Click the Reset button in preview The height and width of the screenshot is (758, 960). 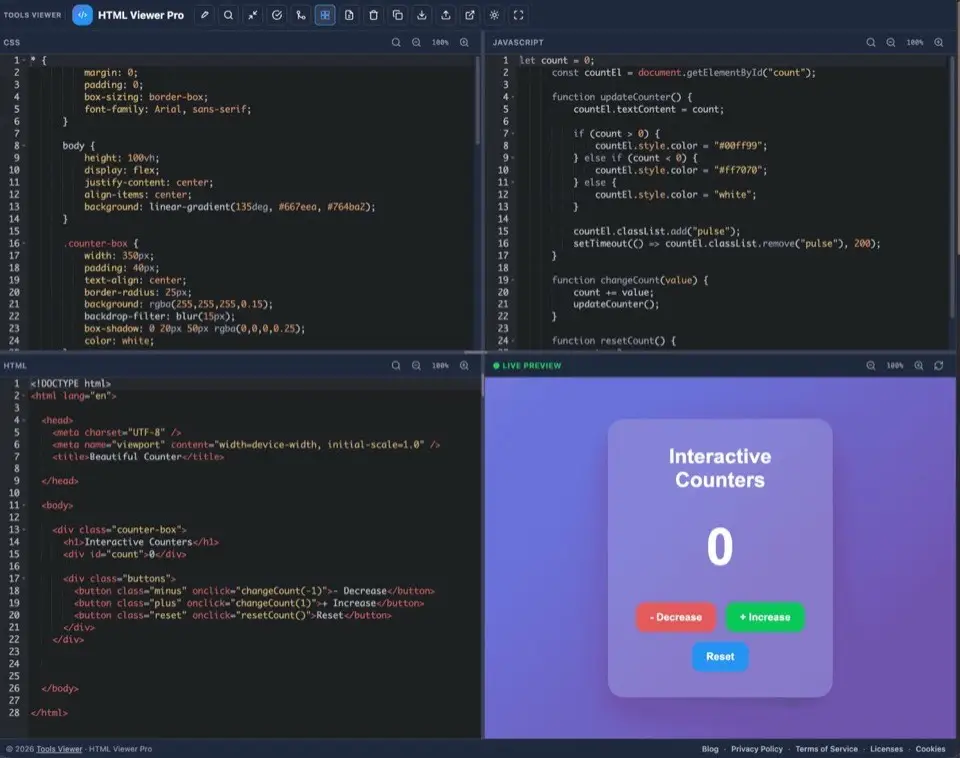720,656
